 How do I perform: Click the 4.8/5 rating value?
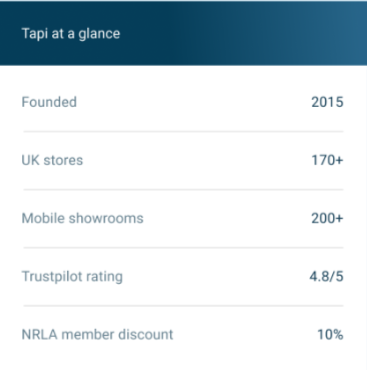[326, 277]
